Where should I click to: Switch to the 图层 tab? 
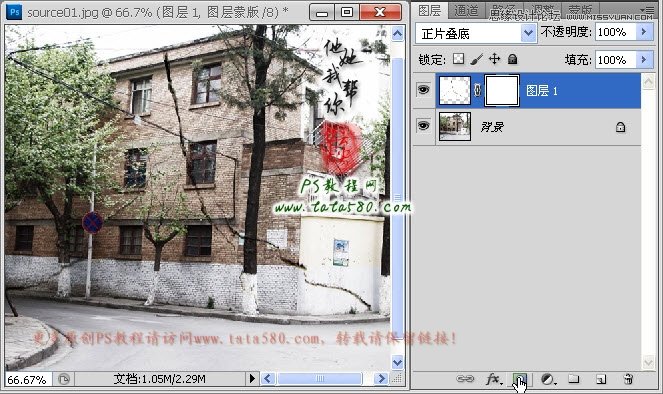[x=430, y=10]
